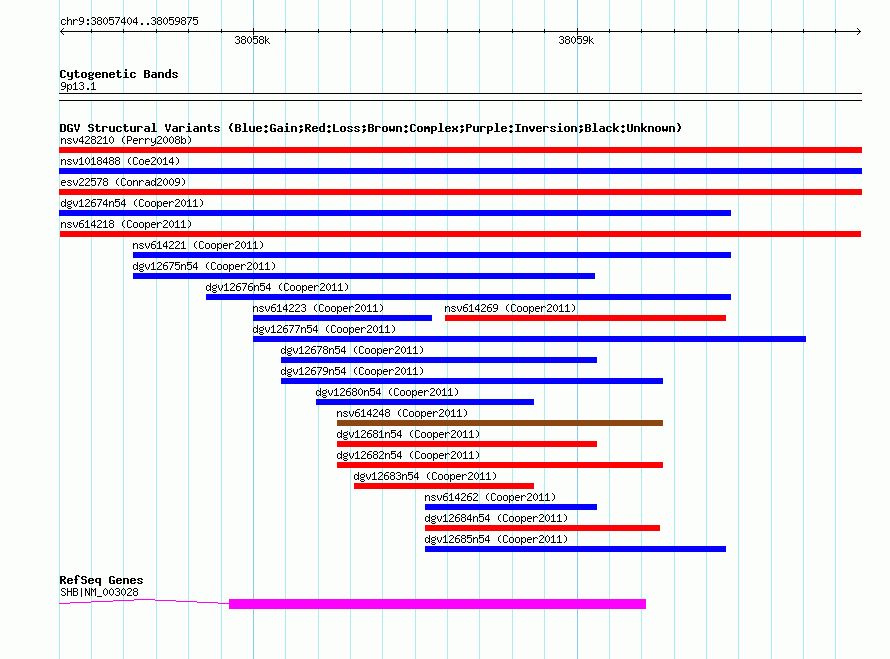The width and height of the screenshot is (890, 659).
Task: Open the esv22578 (Conrad2009) label
Action: click(123, 182)
